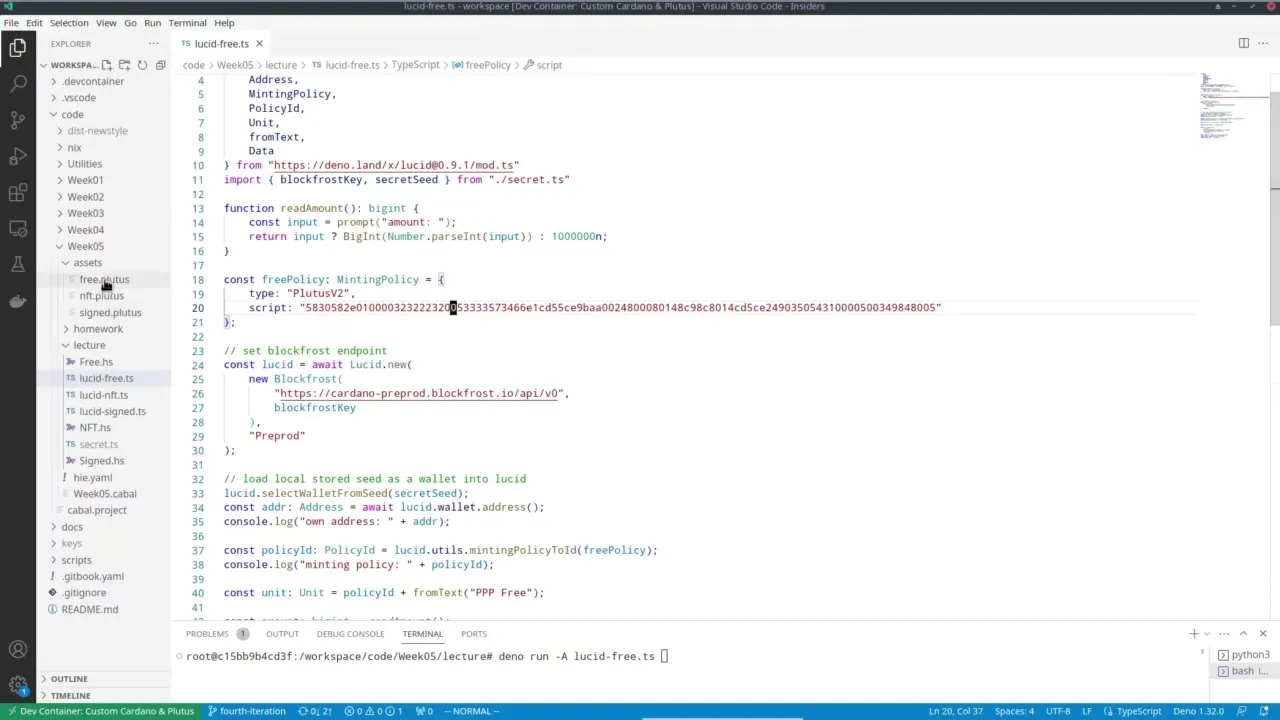The width and height of the screenshot is (1280, 720).
Task: Open the new terminal profile dropdown arrow
Action: point(1209,633)
